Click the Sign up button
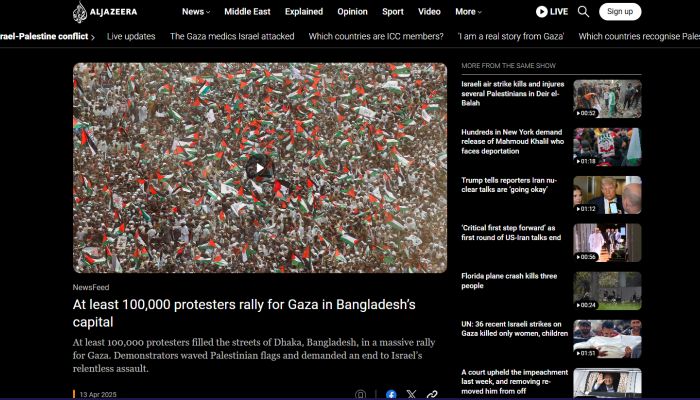Viewport: 700px width, 400px height. point(620,12)
